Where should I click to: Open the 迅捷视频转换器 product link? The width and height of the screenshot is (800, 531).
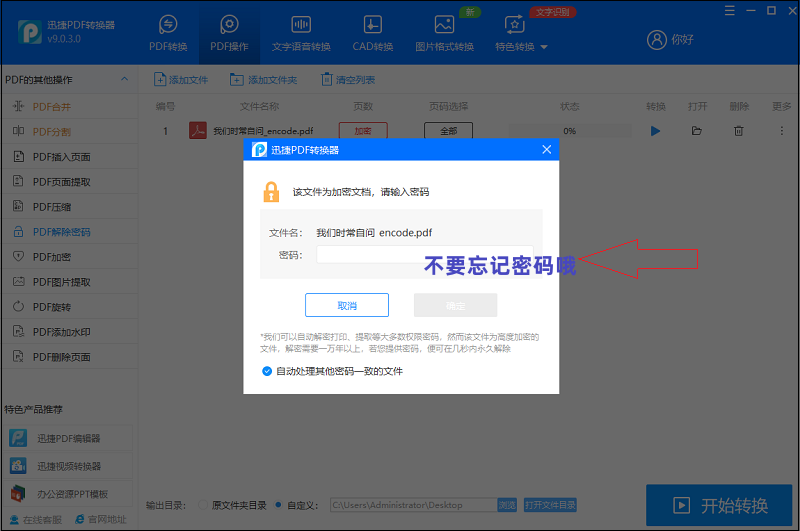click(70, 466)
